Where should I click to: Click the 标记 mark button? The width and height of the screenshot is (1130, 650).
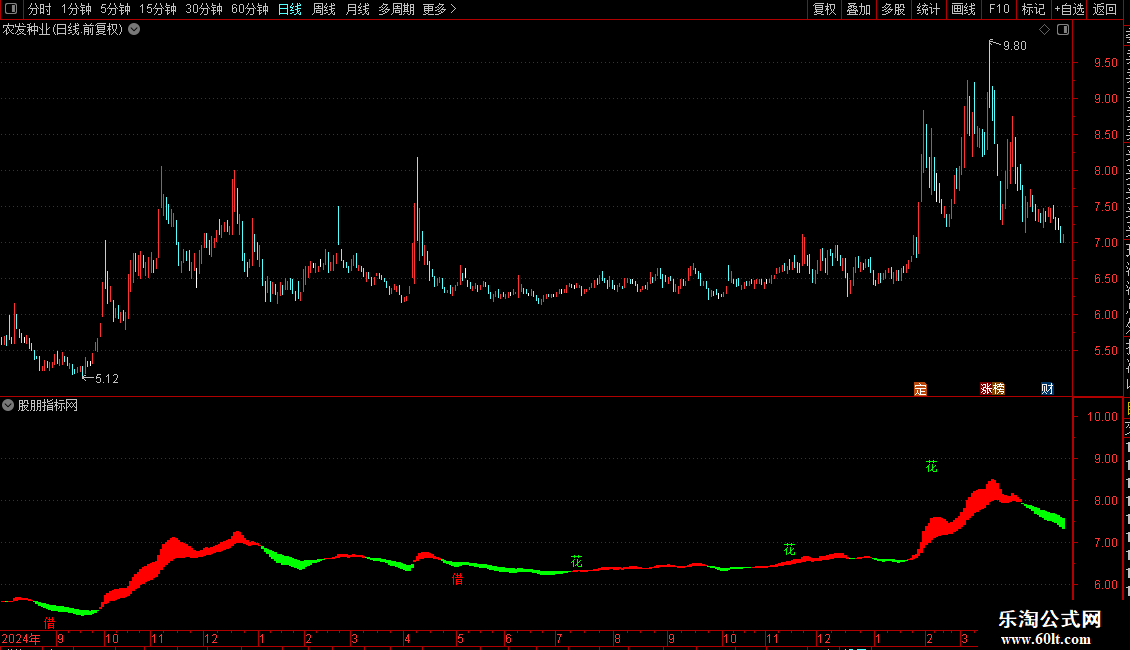click(x=1033, y=9)
